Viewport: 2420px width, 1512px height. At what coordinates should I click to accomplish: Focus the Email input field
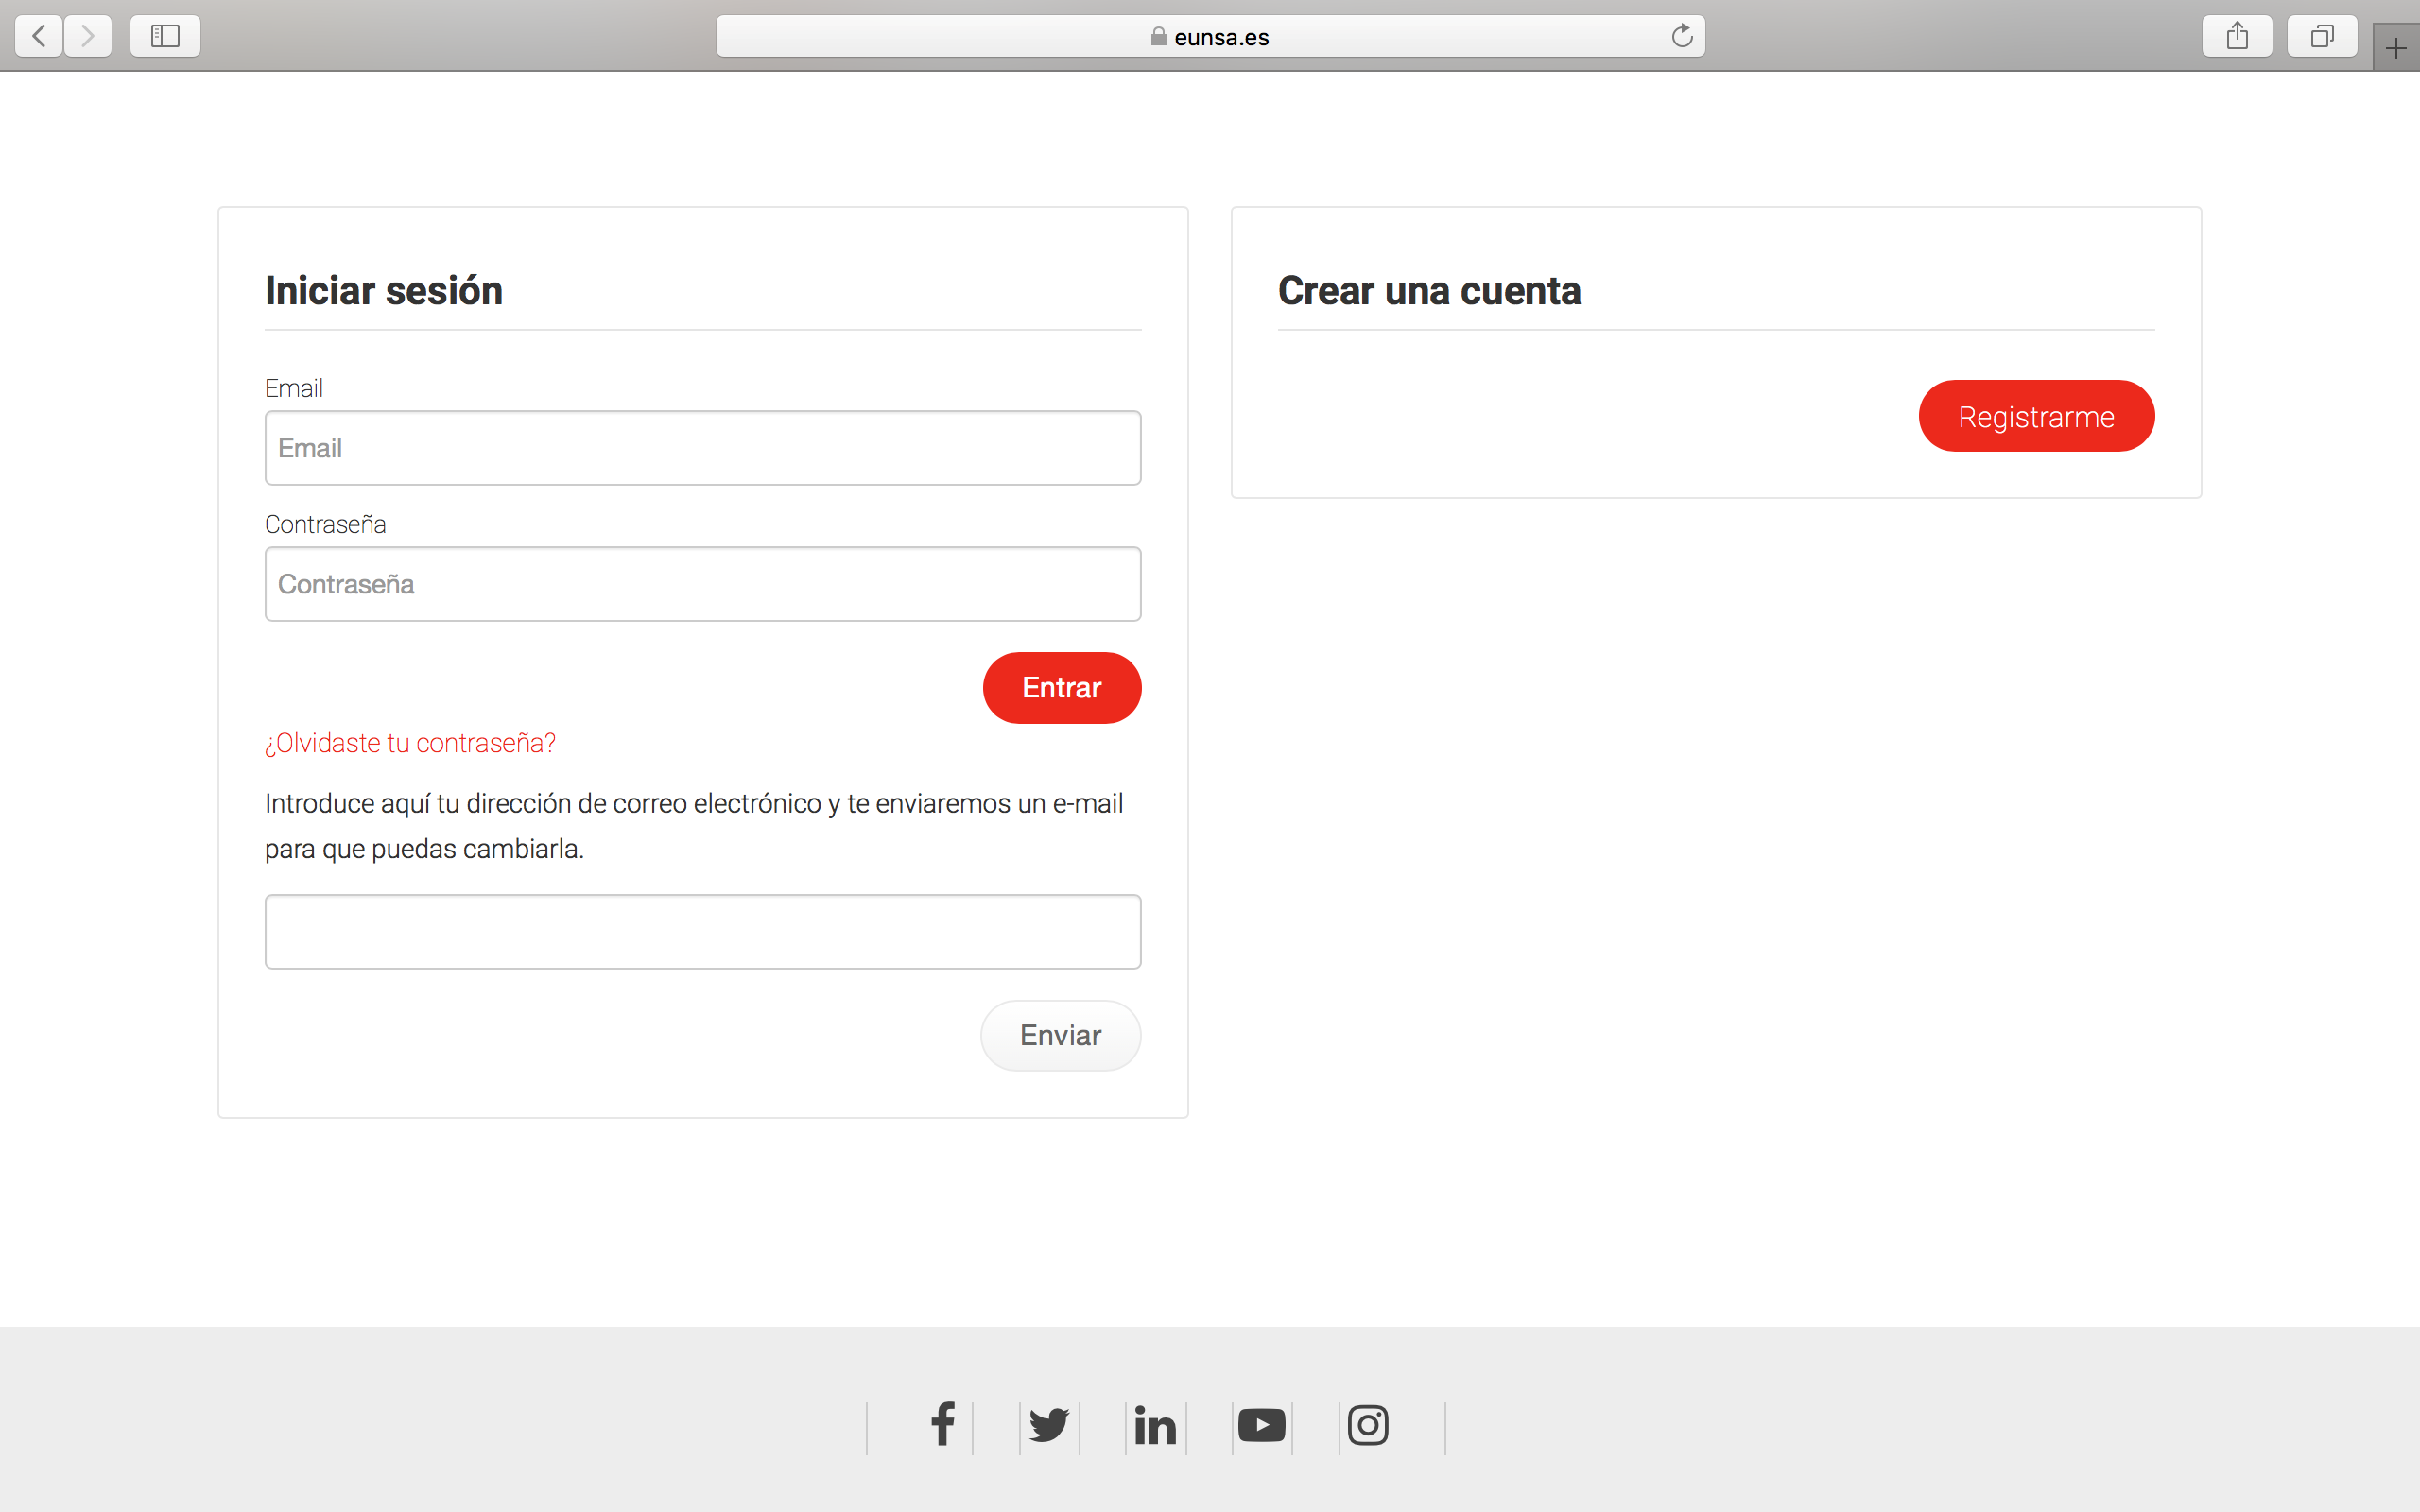click(x=702, y=448)
